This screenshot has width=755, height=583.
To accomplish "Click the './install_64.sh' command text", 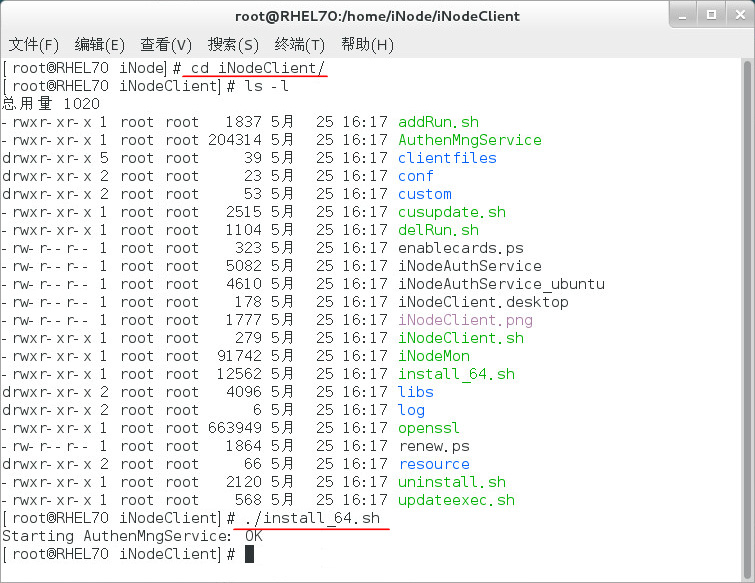I will [312, 518].
